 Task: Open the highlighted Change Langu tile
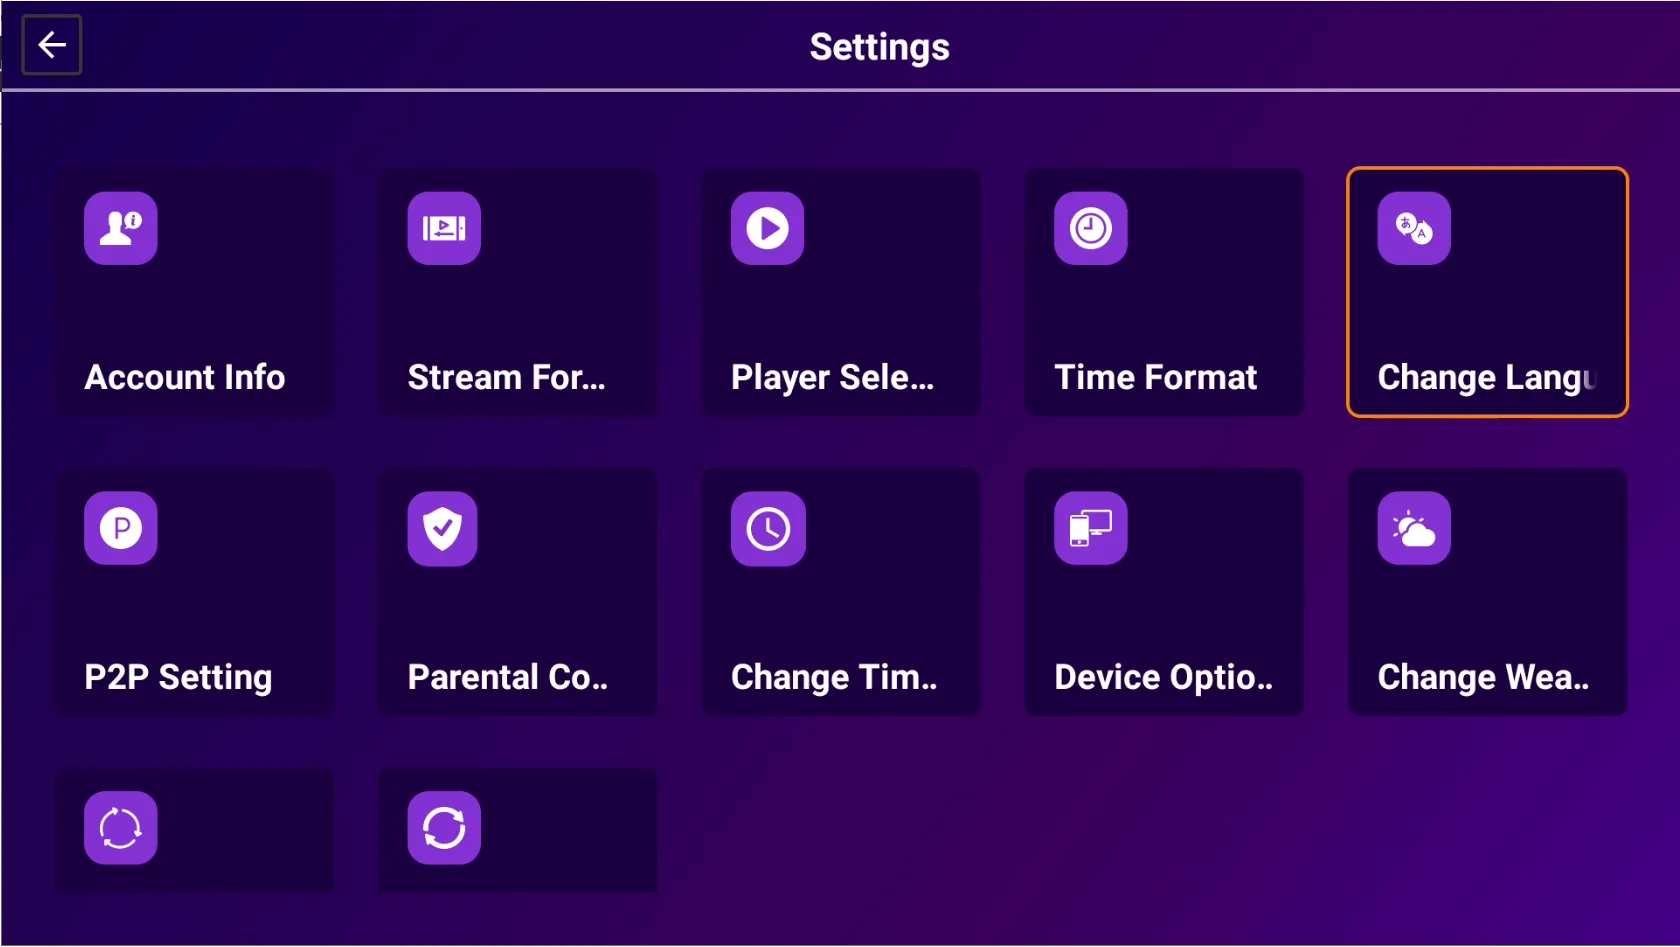point(1487,292)
